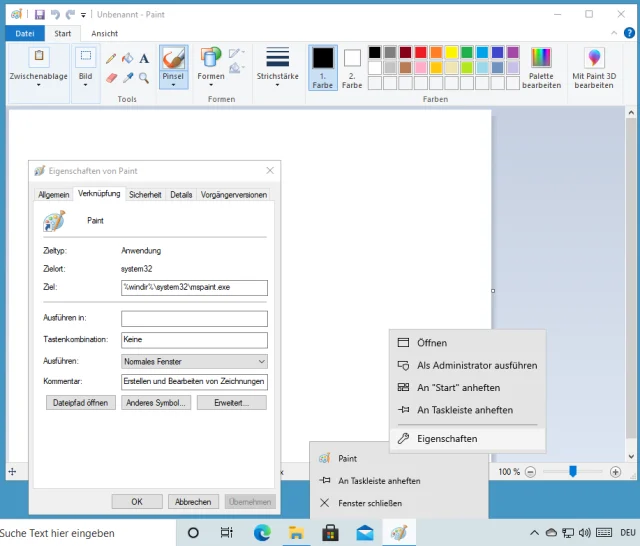
Task: Pick the red color swatch
Action: (x=421, y=52)
